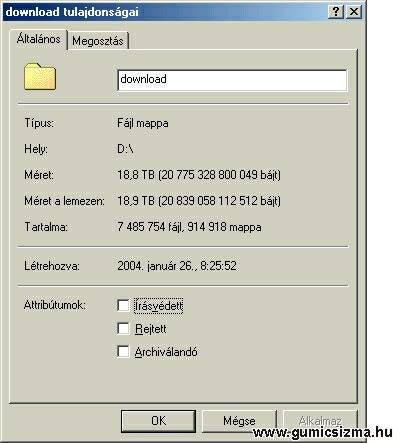
Task: Select the Általános tab
Action: point(38,39)
